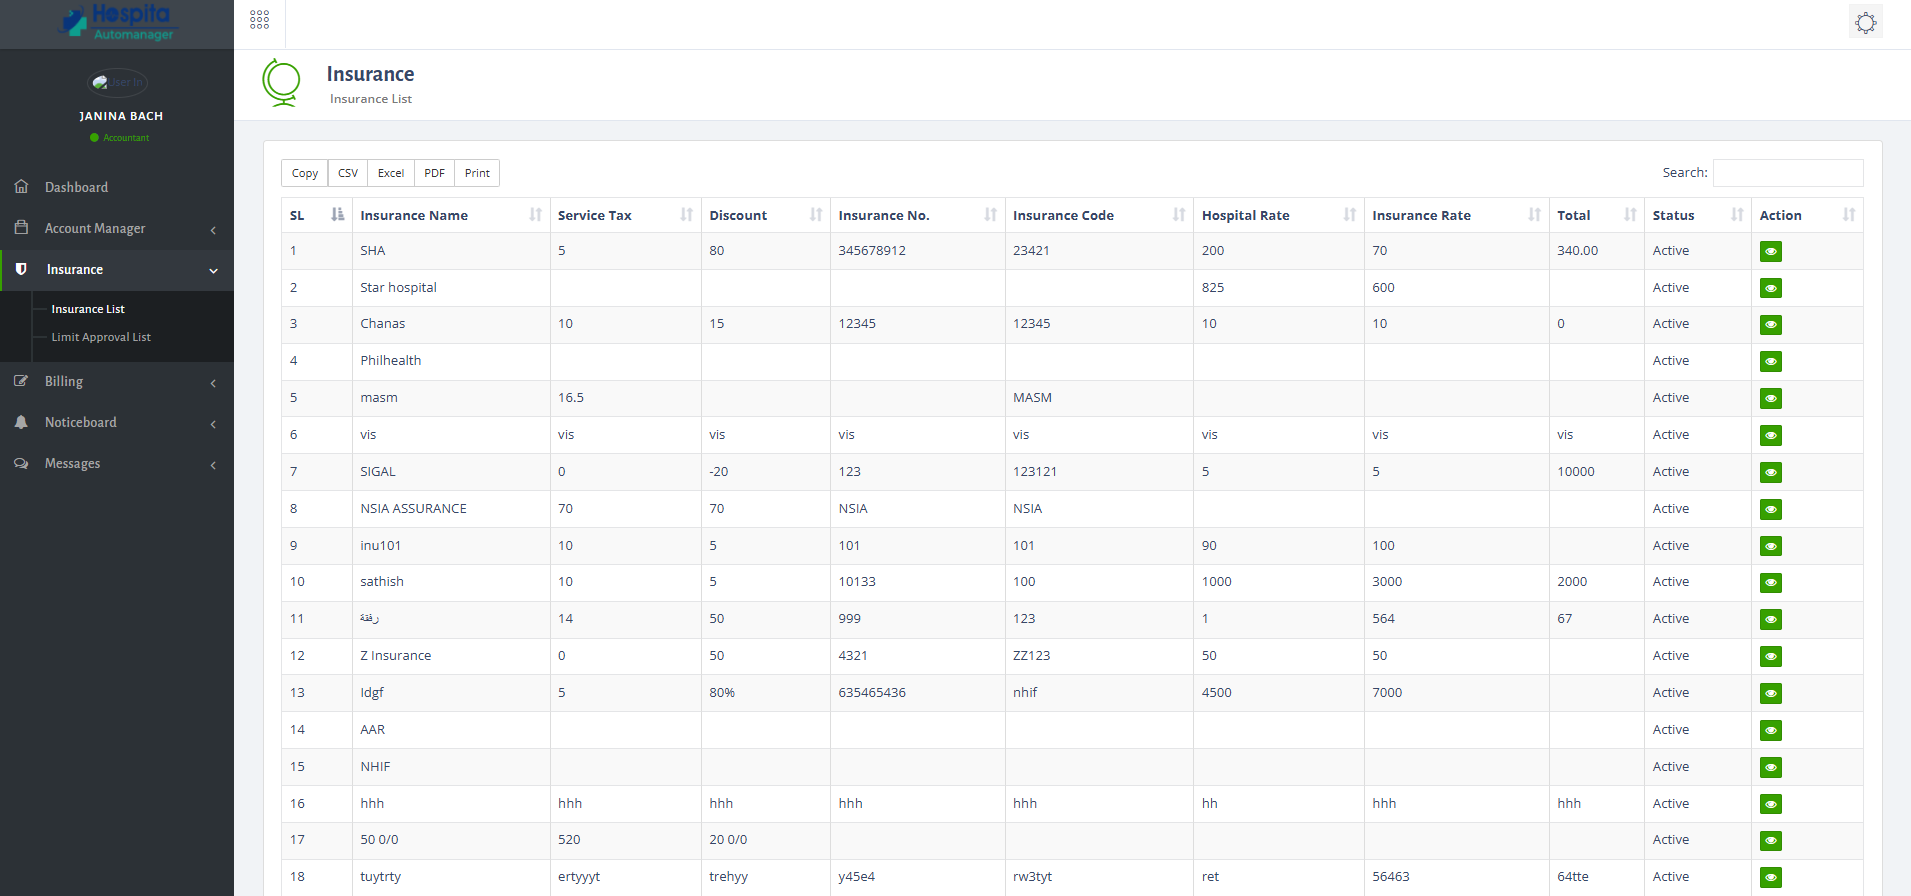Sort table by Total column
Image resolution: width=1911 pixels, height=896 pixels.
click(1596, 215)
